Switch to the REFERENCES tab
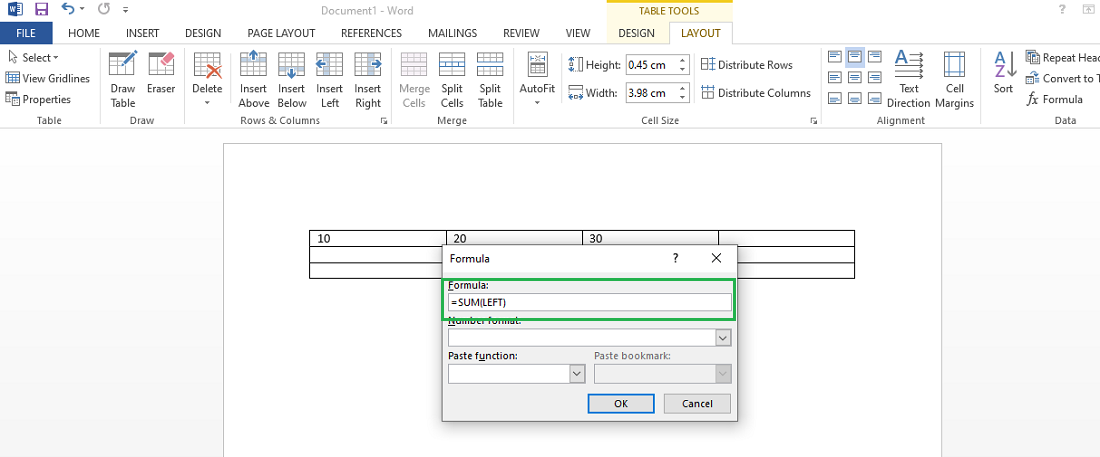The width and height of the screenshot is (1100, 457). (371, 33)
